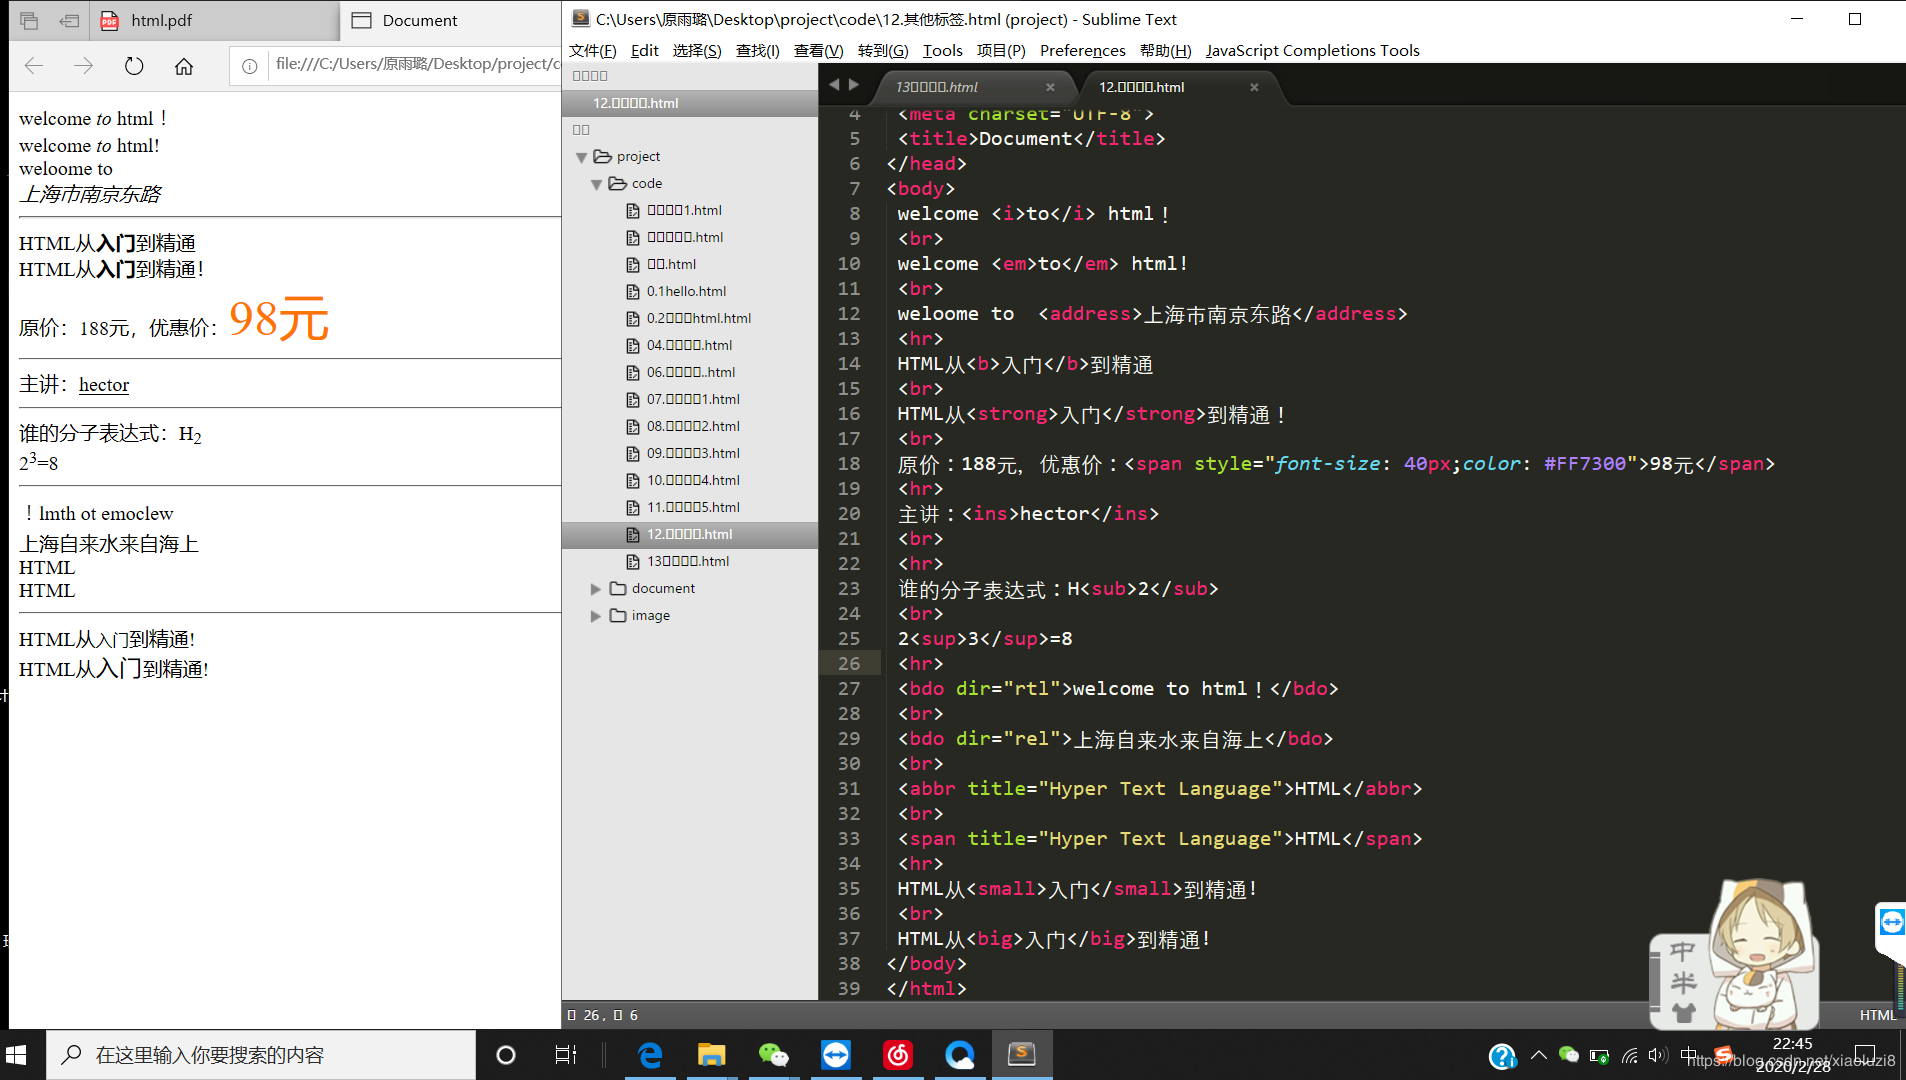
Task: Open Sublime Text from the taskbar
Action: 1021,1055
